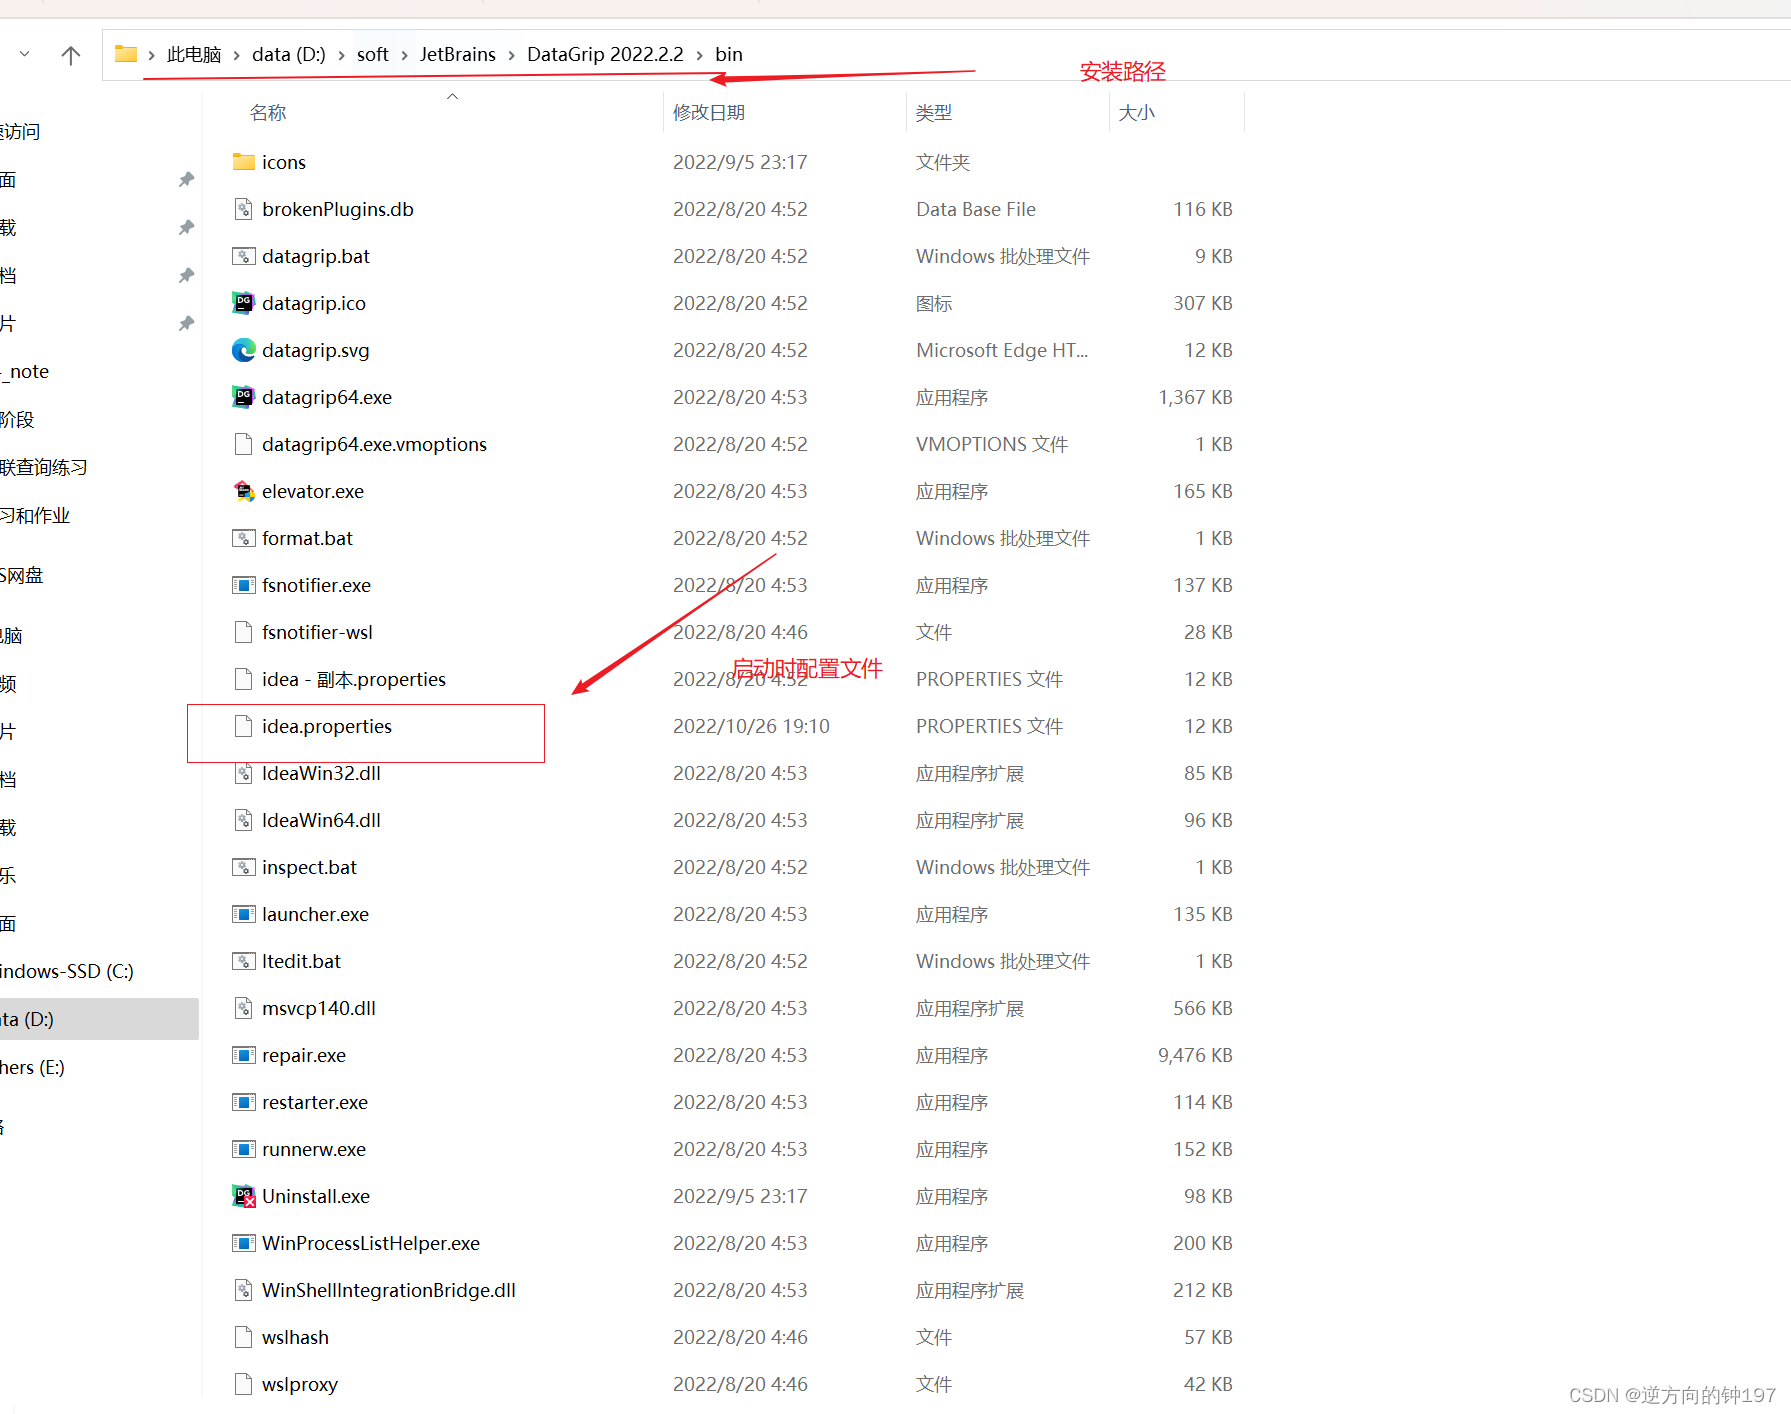Select the datagrip64.exe file name
1791x1414 pixels.
[327, 397]
